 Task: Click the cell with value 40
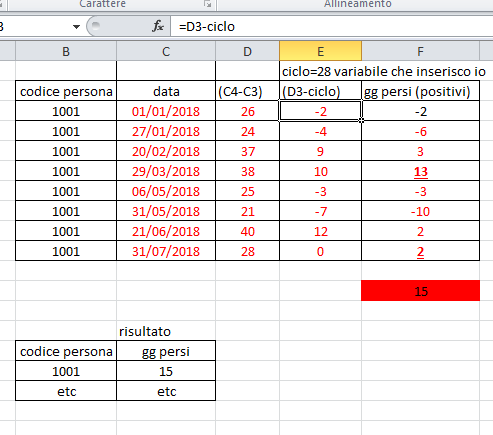247,231
